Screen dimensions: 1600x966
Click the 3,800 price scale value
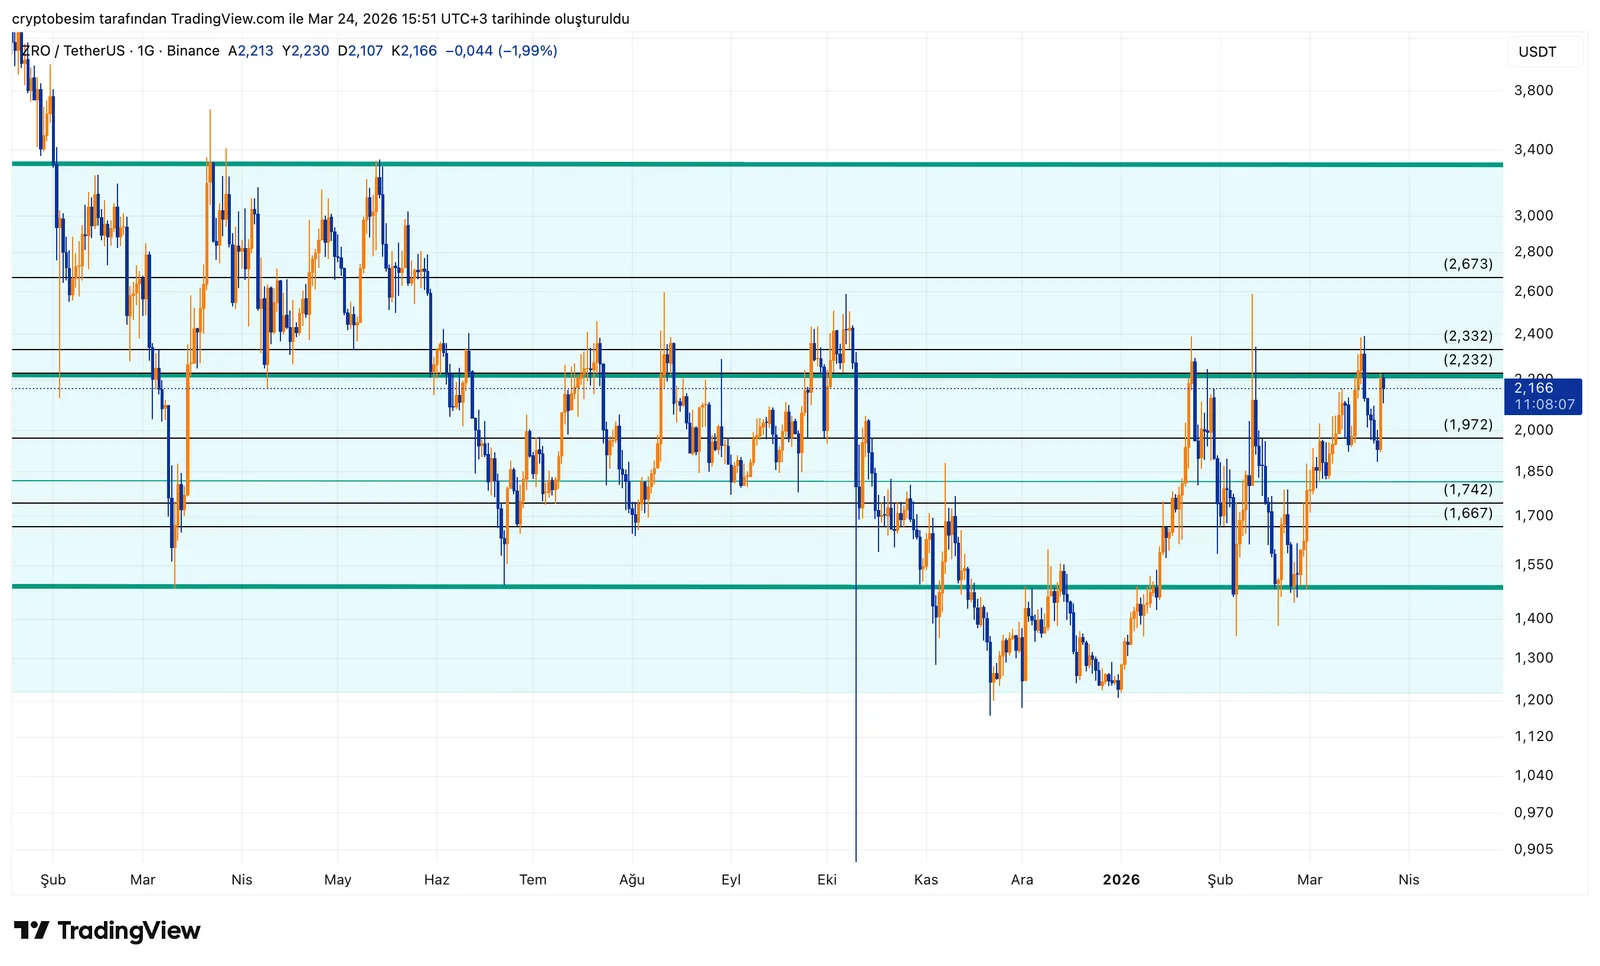click(1533, 90)
